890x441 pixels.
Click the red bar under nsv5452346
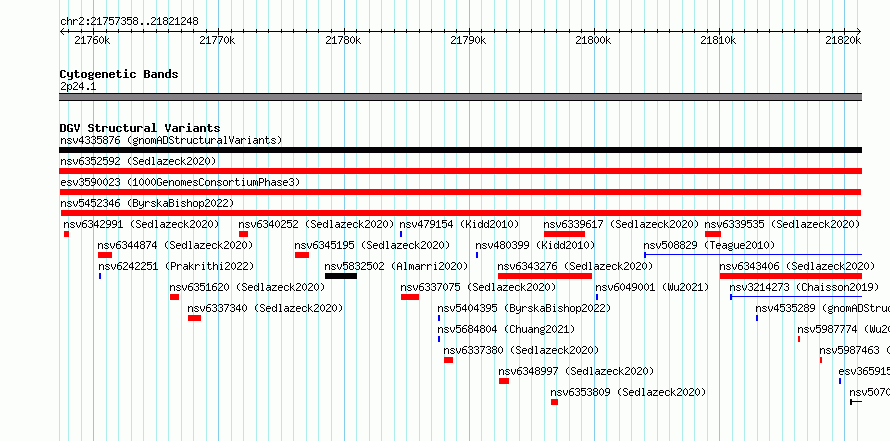(x=460, y=213)
